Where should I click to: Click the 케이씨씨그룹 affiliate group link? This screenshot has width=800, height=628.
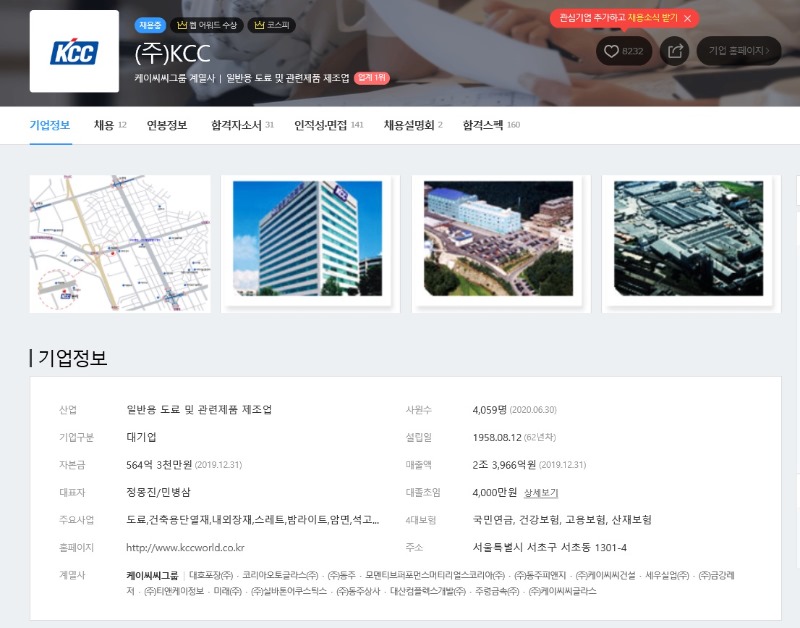pyautogui.click(x=152, y=575)
